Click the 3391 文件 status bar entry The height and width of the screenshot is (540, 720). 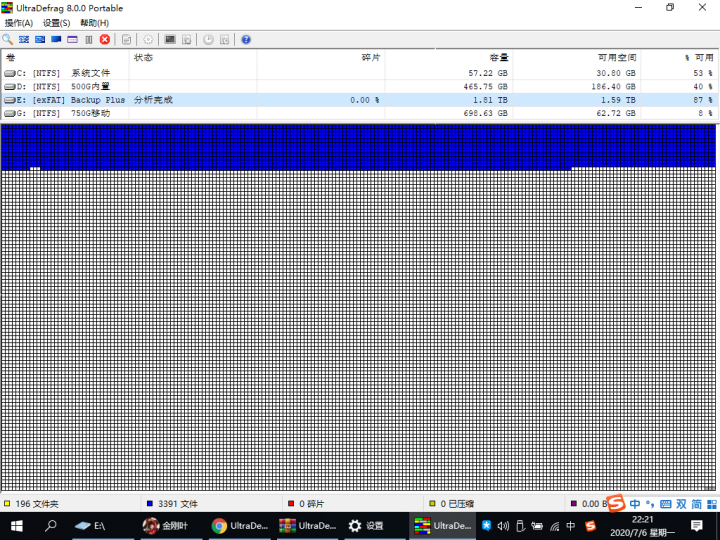pos(178,504)
